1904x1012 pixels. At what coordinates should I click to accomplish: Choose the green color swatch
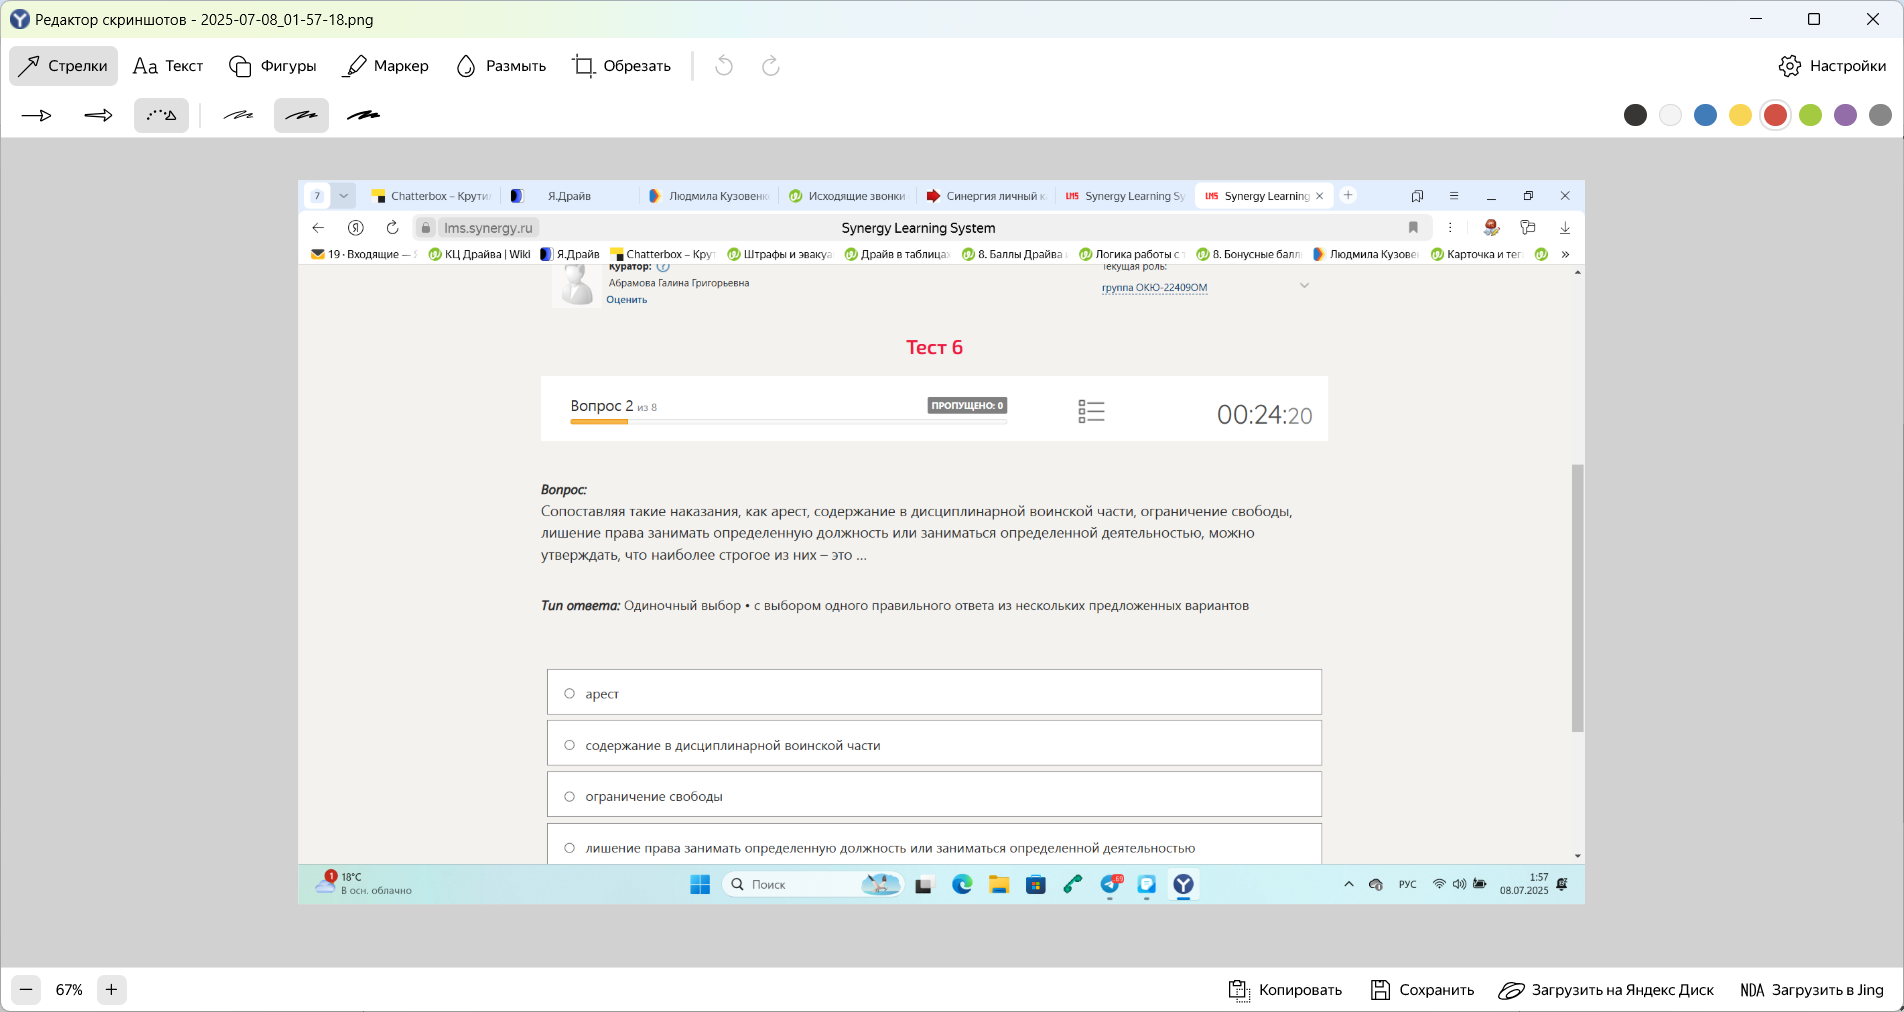pos(1810,115)
